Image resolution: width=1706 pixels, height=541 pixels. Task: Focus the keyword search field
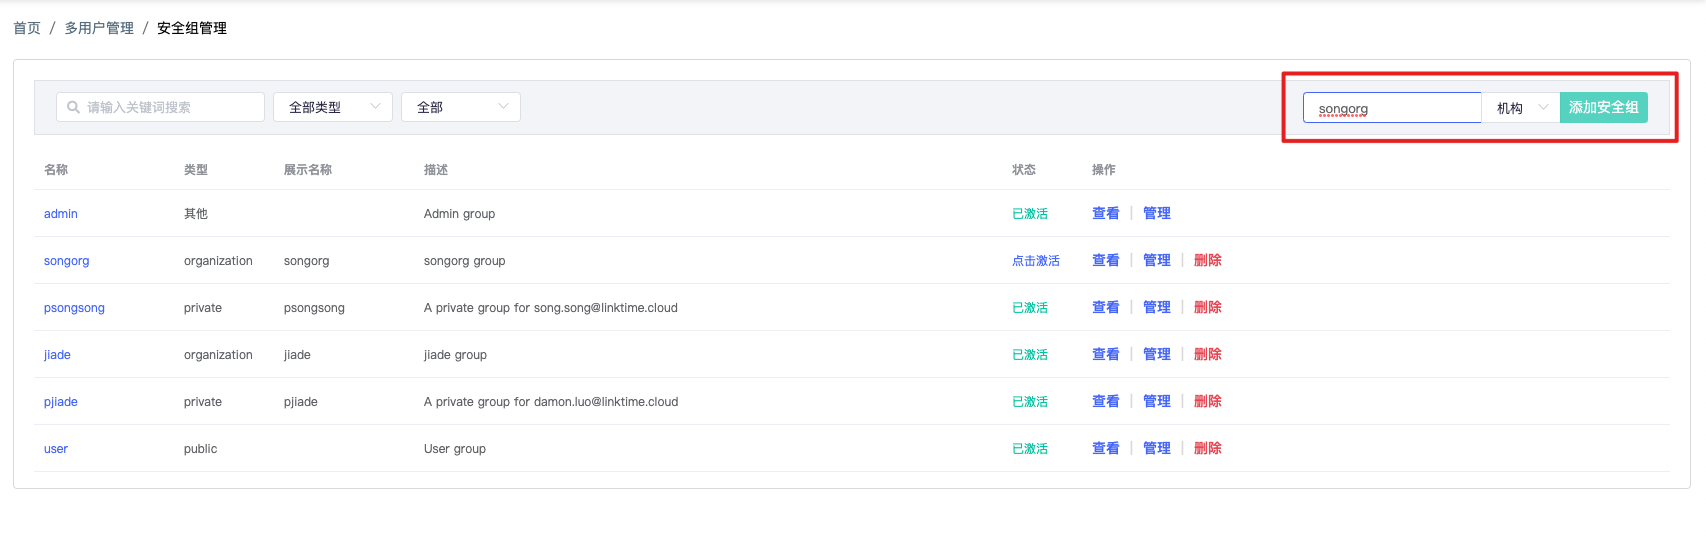tap(160, 107)
